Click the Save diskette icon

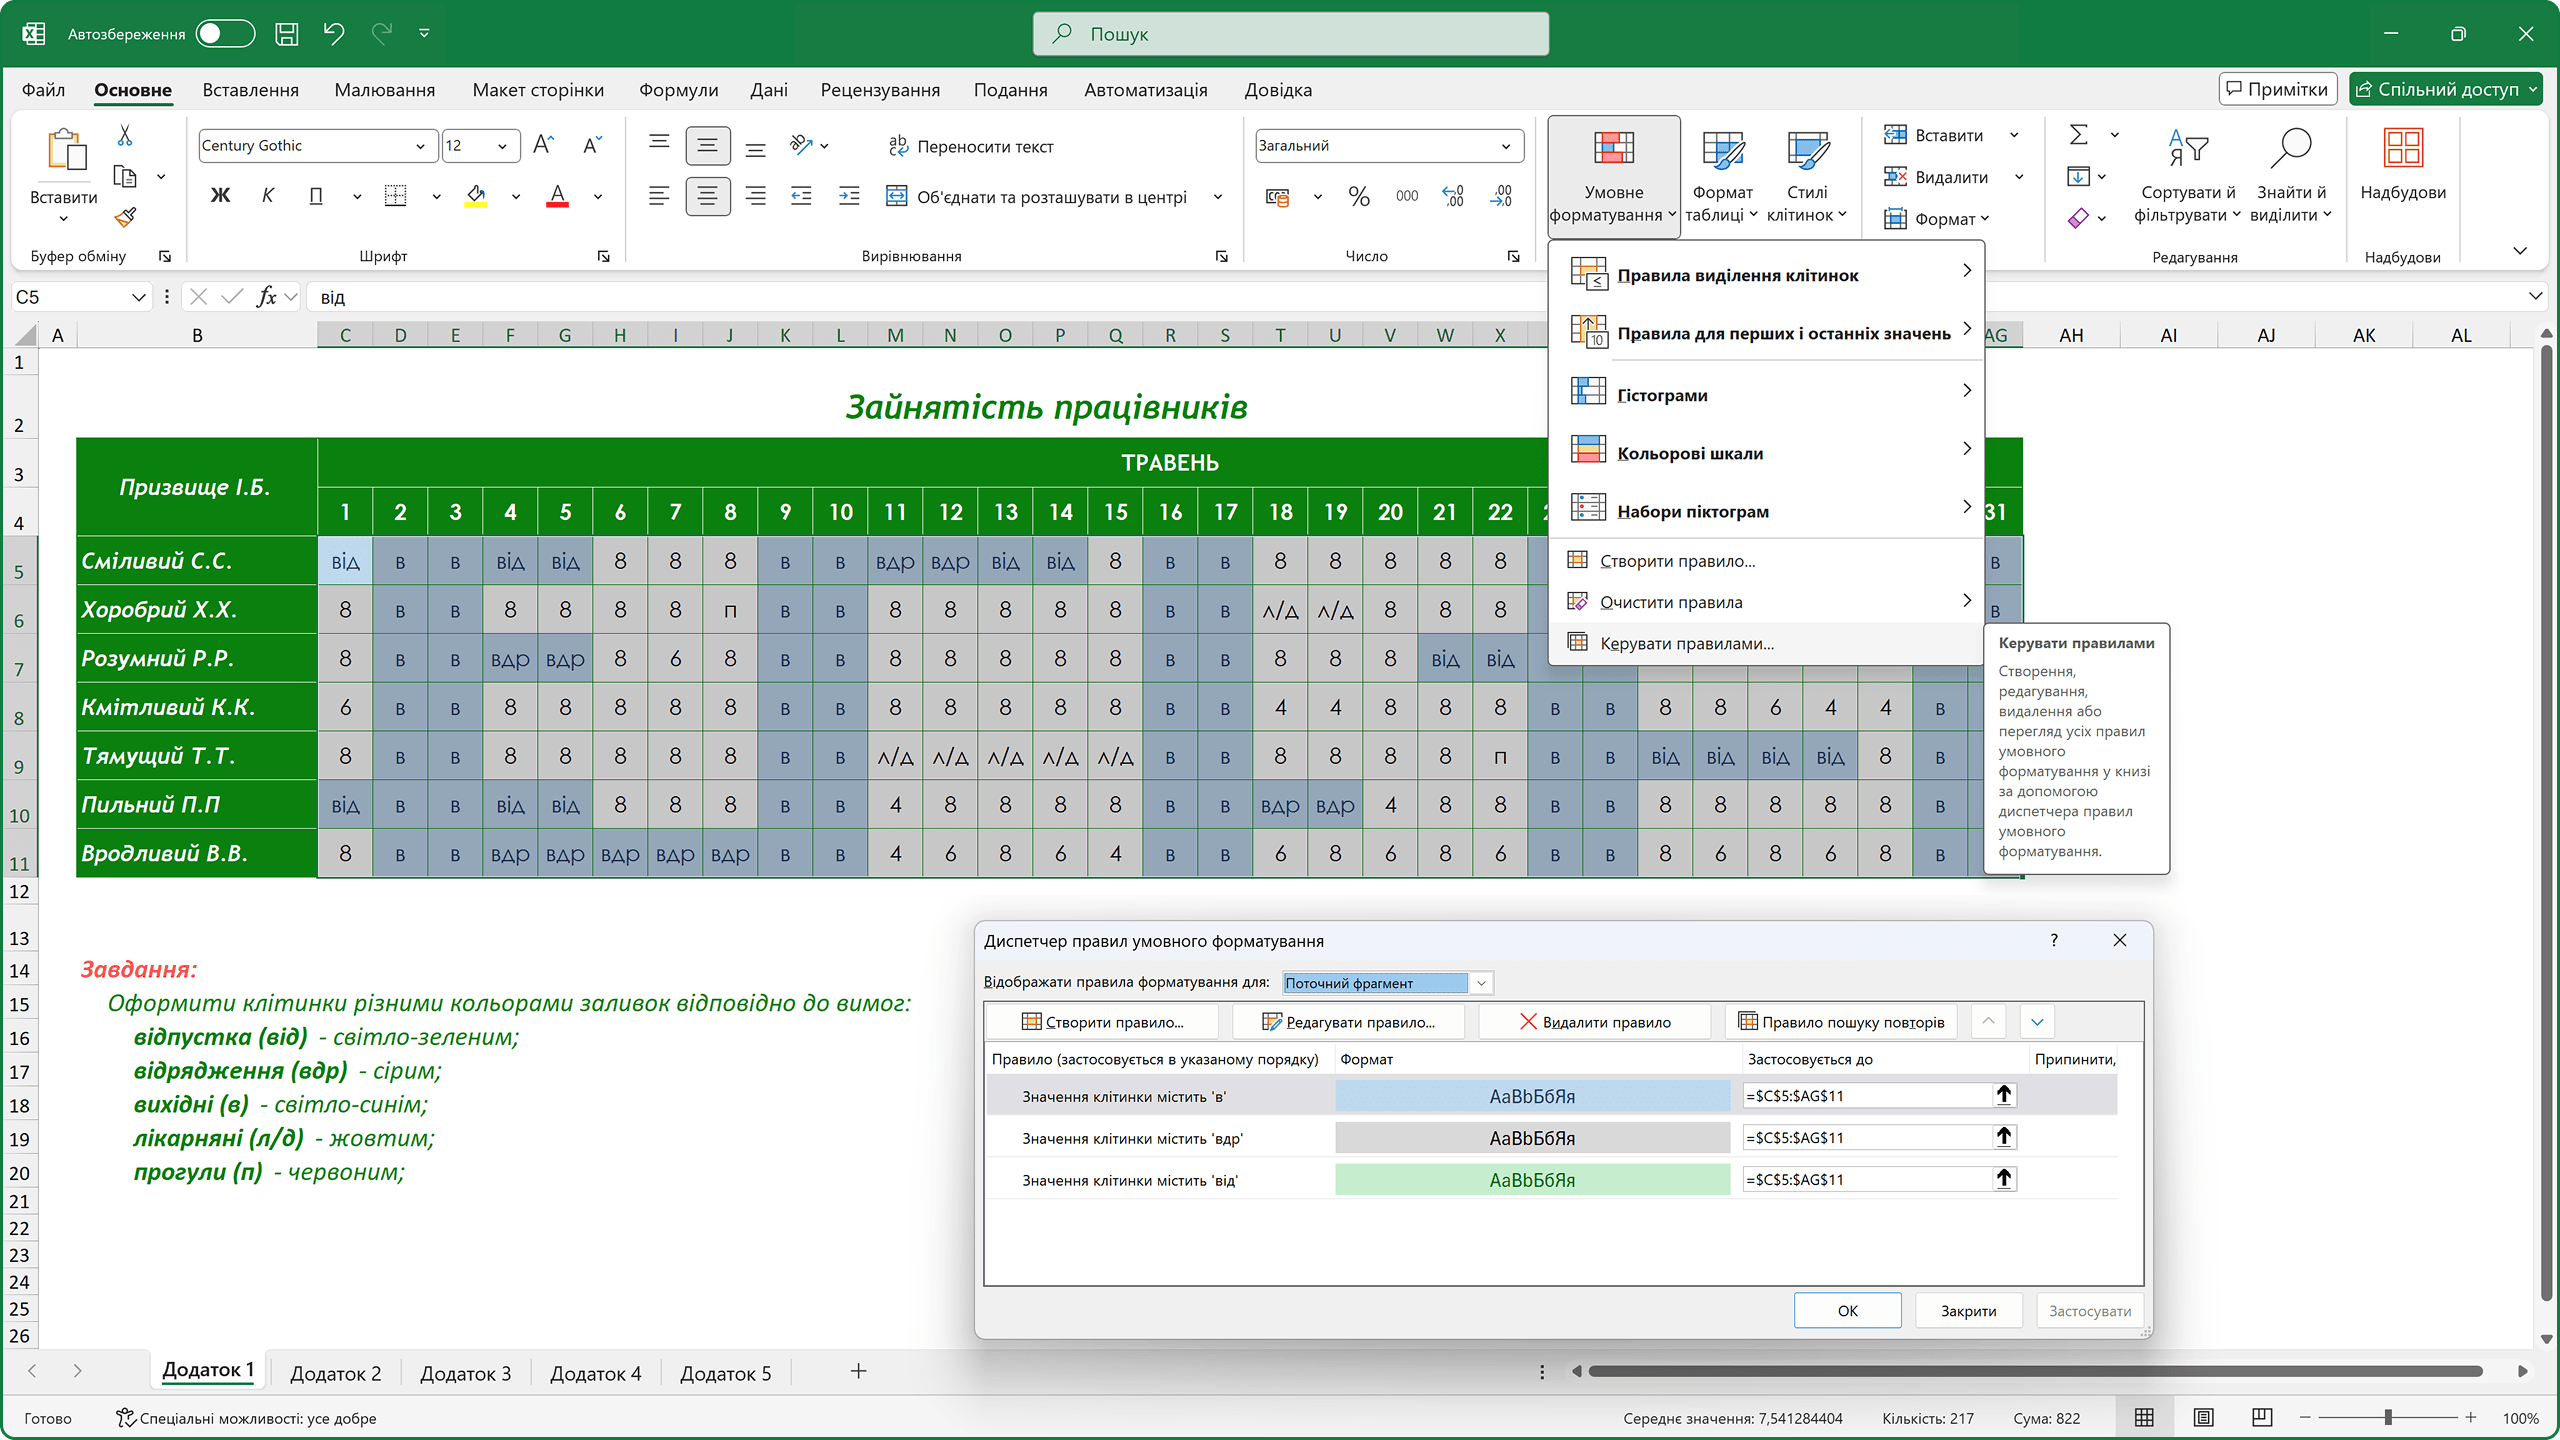(x=287, y=34)
